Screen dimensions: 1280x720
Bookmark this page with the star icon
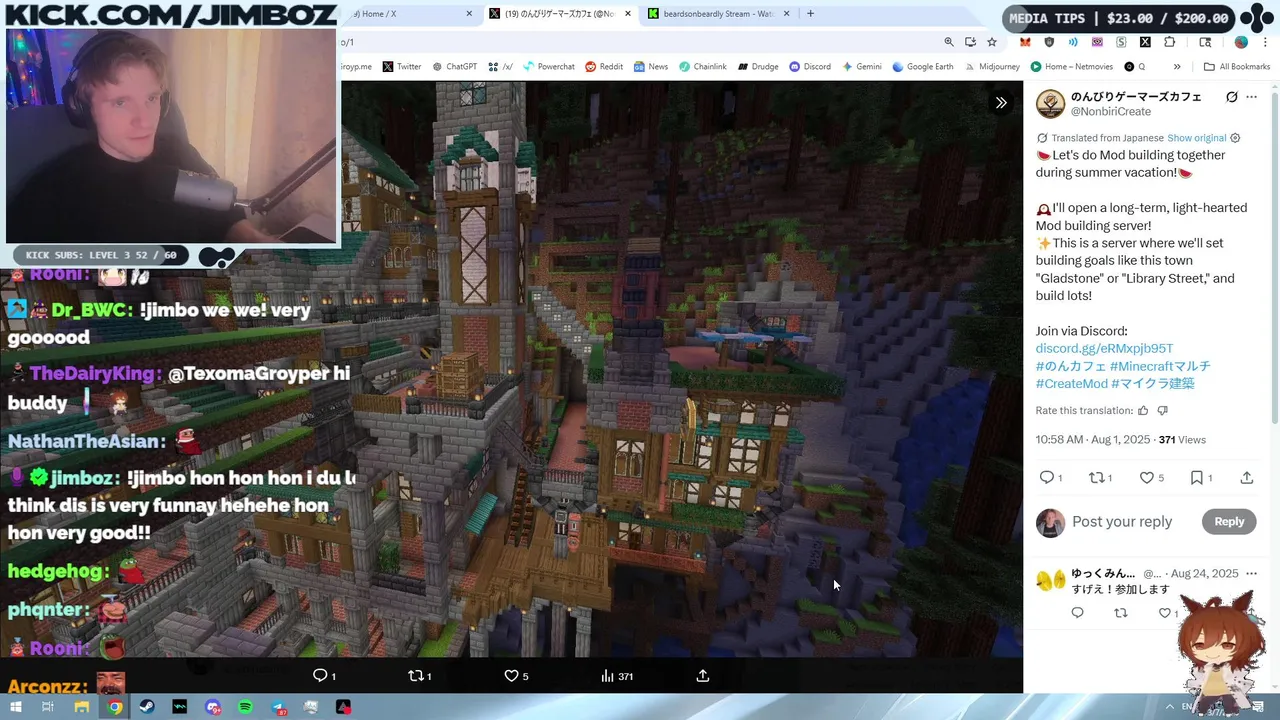coord(992,42)
